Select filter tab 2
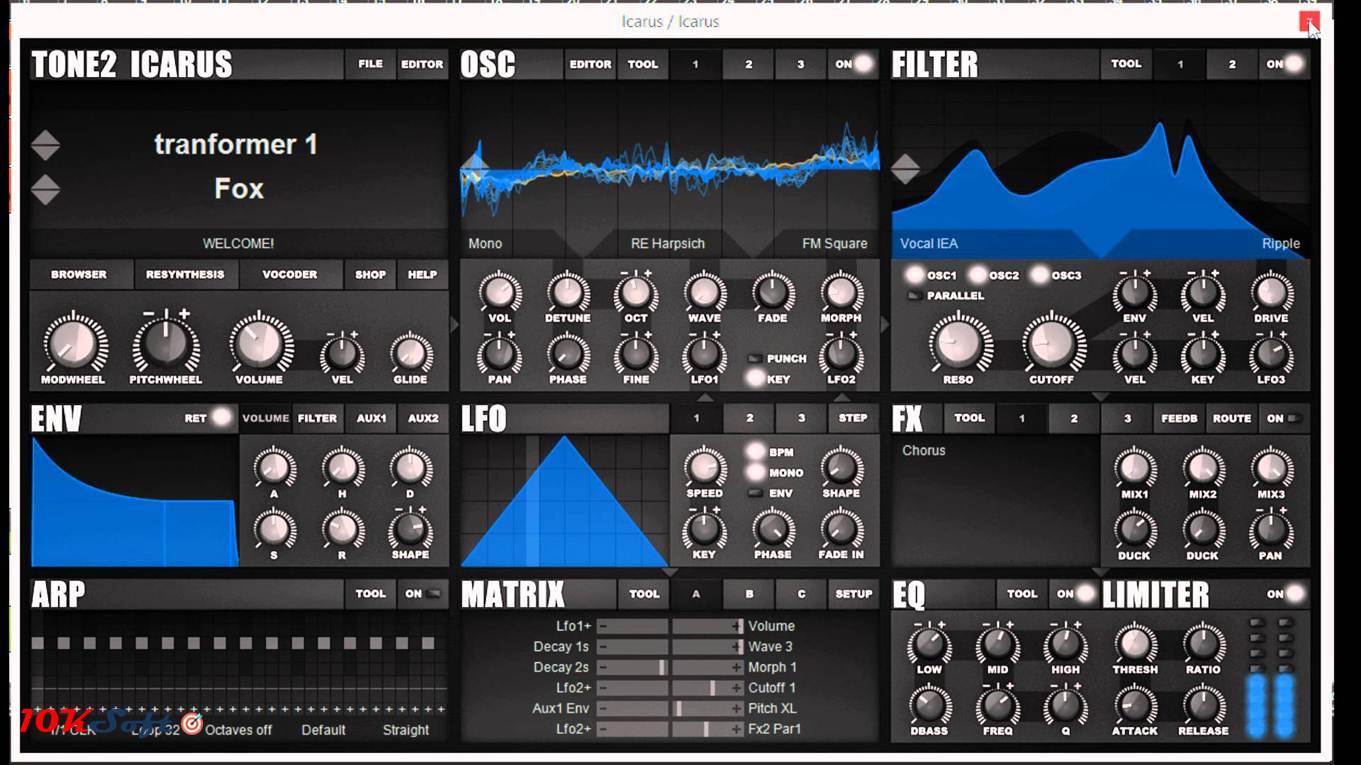Image resolution: width=1361 pixels, height=765 pixels. coord(1232,64)
